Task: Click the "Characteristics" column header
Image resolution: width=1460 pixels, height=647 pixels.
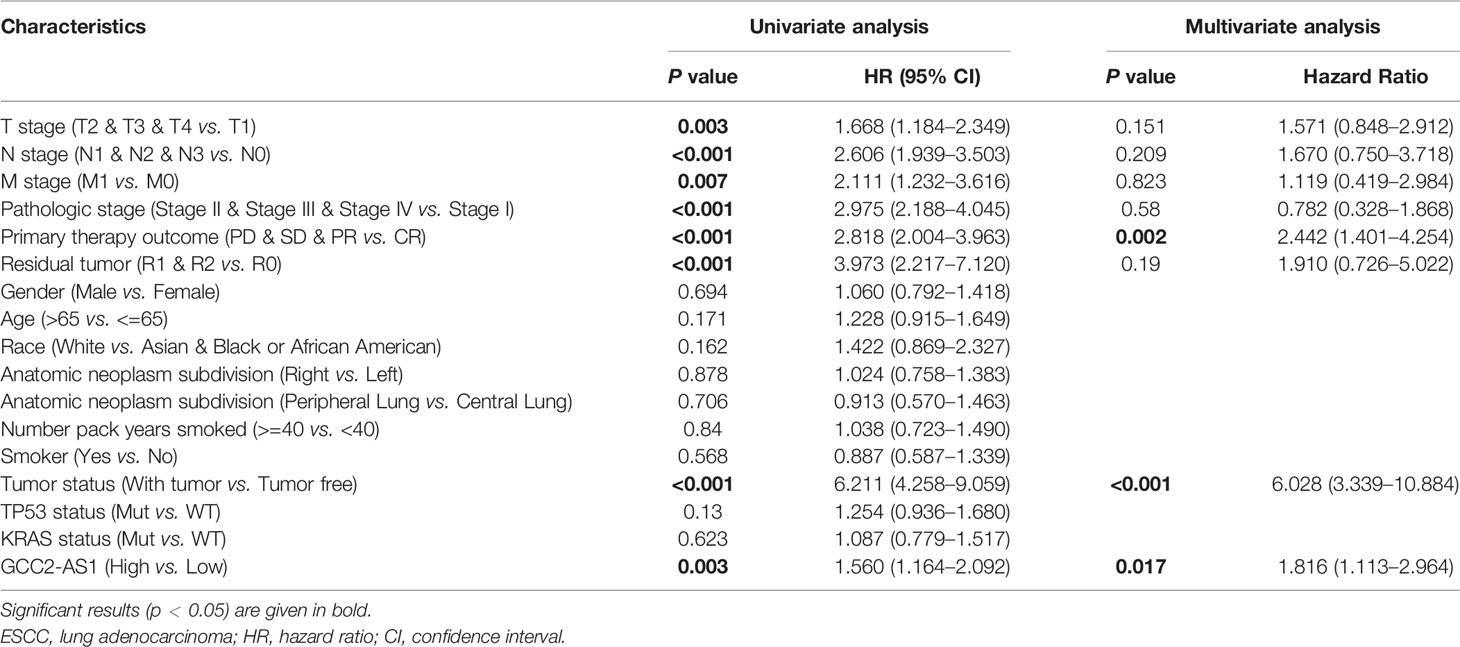Action: [73, 28]
